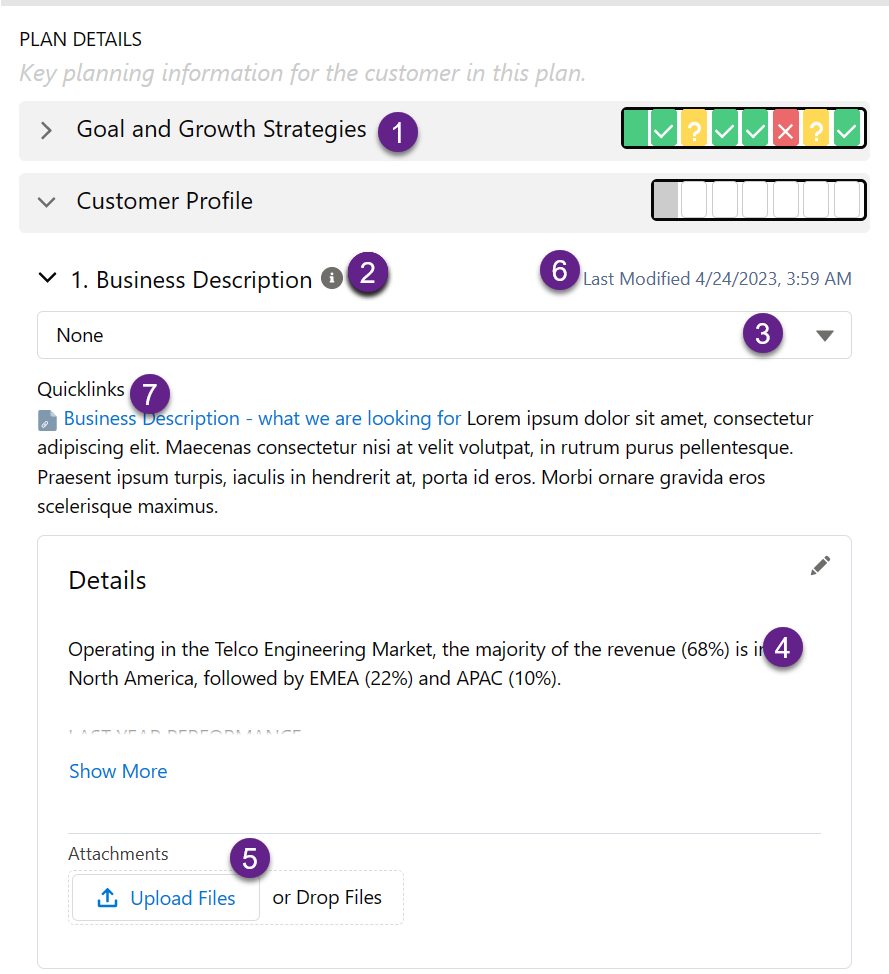Image resolution: width=889 pixels, height=974 pixels.
Task: Click Show More in Details
Action: [118, 771]
